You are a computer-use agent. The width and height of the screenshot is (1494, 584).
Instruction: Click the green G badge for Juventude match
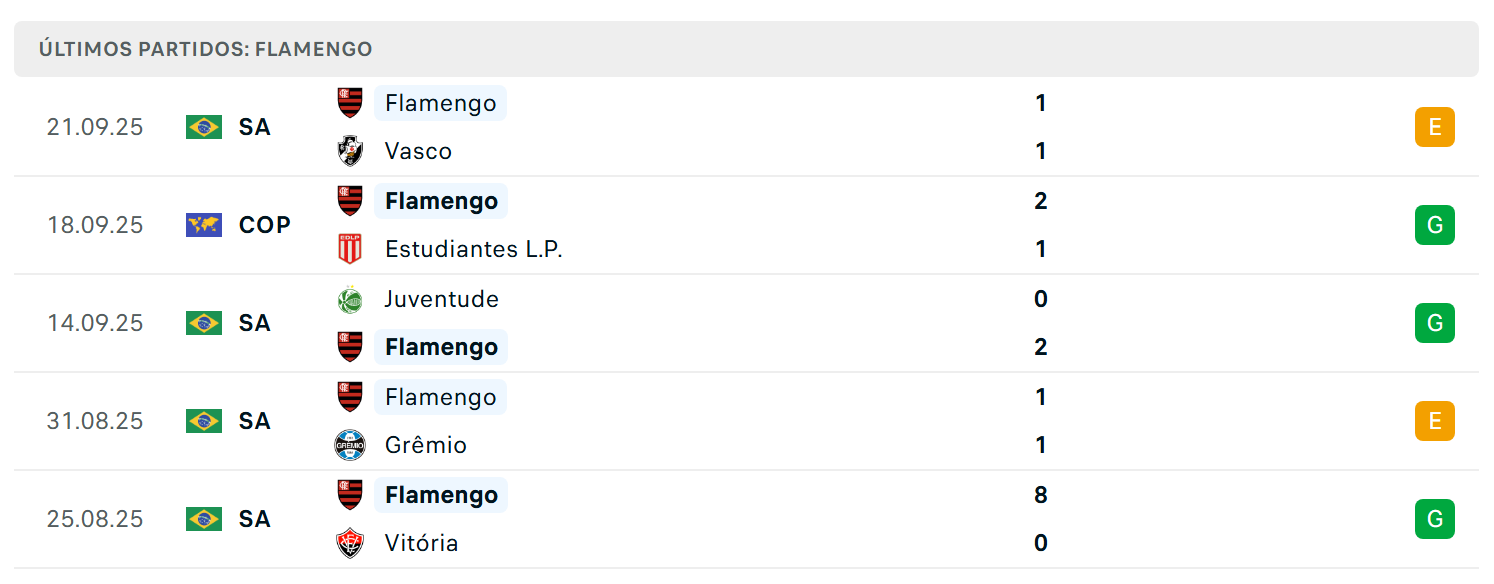1435,323
